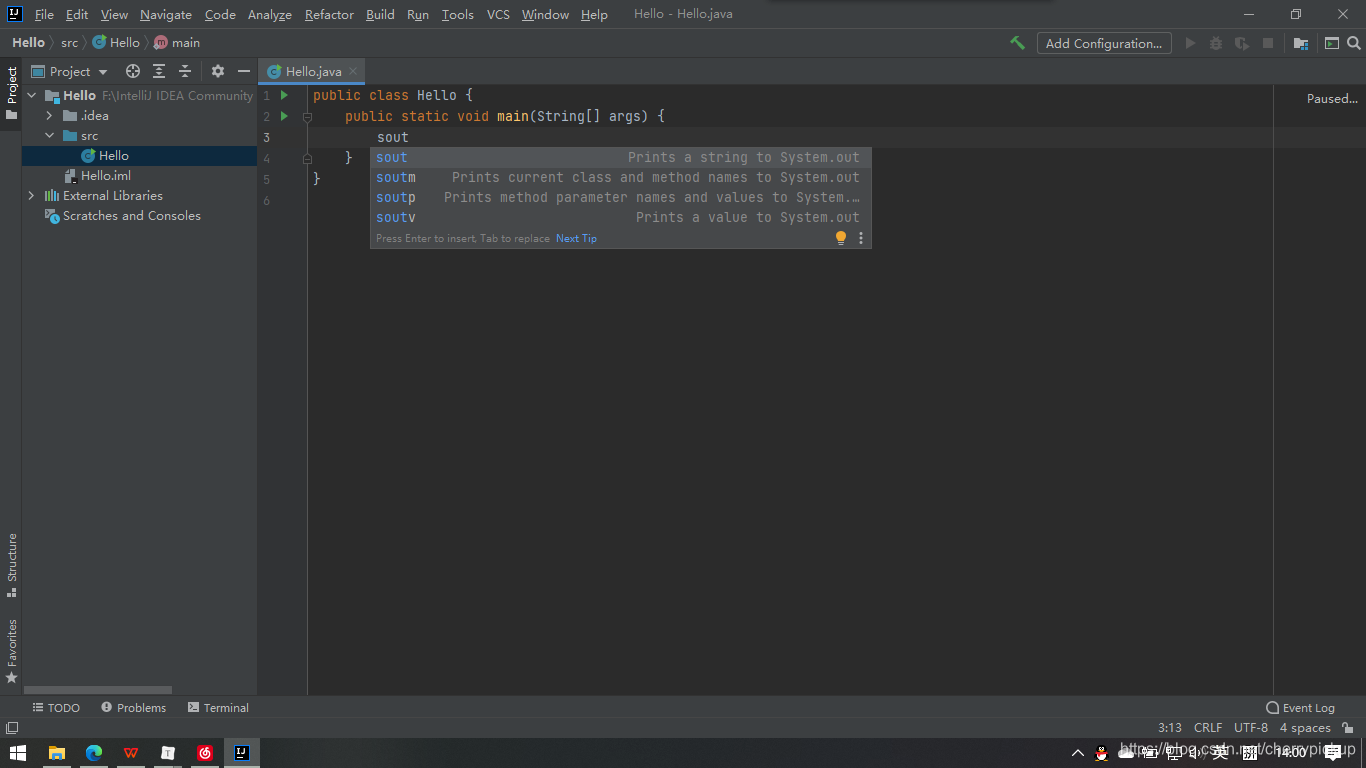Open the Code menu
Viewport: 1366px width, 768px height.
pos(220,14)
